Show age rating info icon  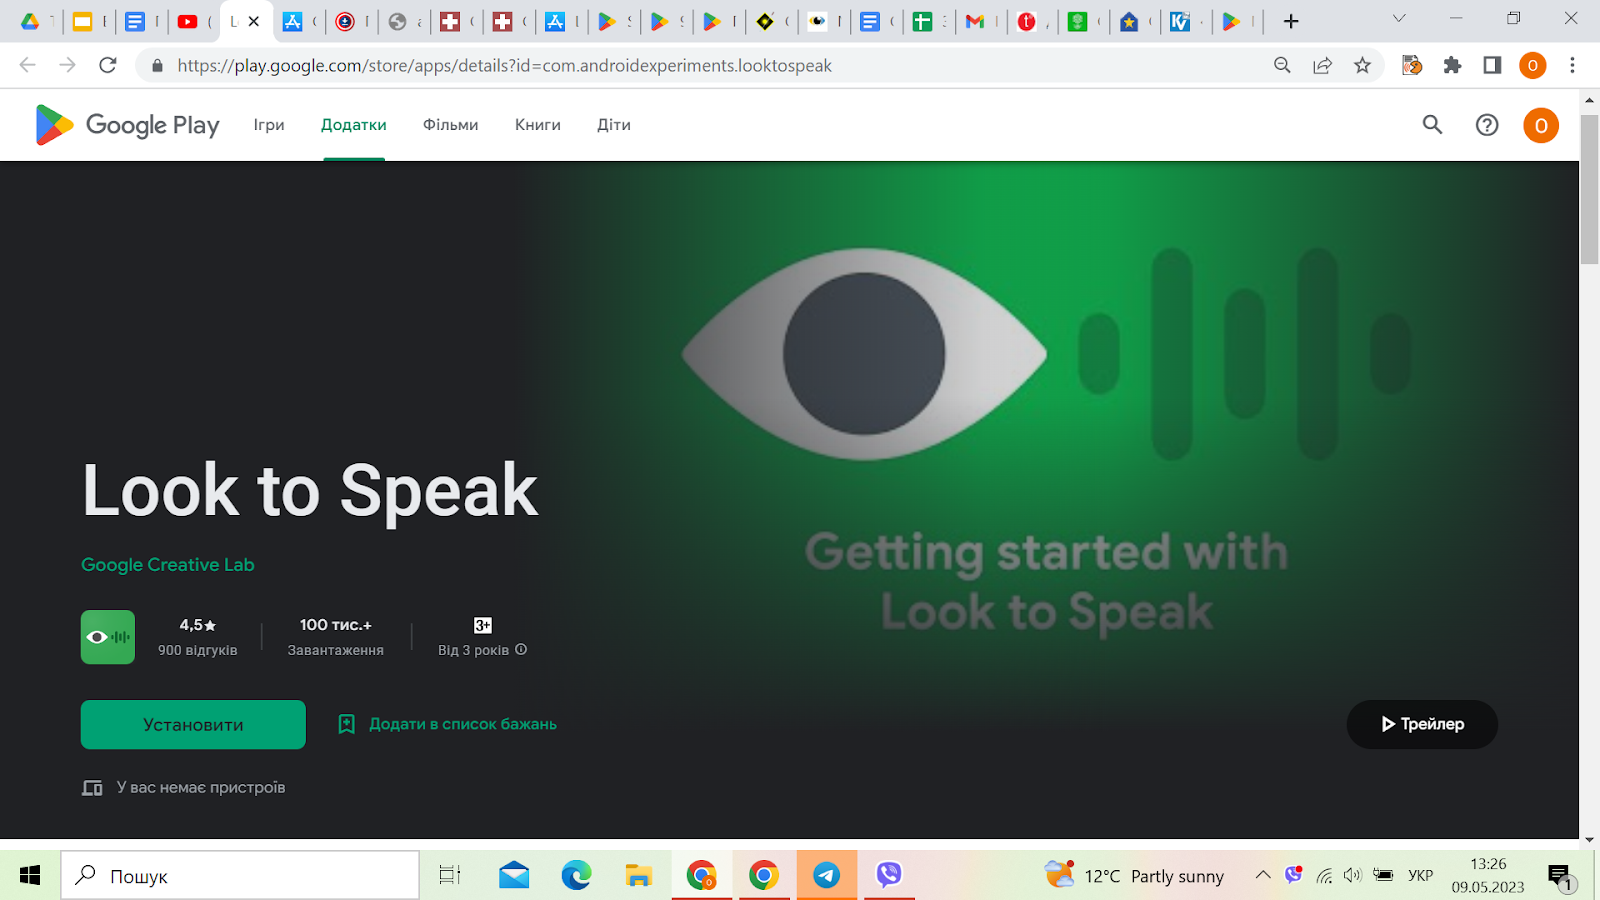point(521,650)
